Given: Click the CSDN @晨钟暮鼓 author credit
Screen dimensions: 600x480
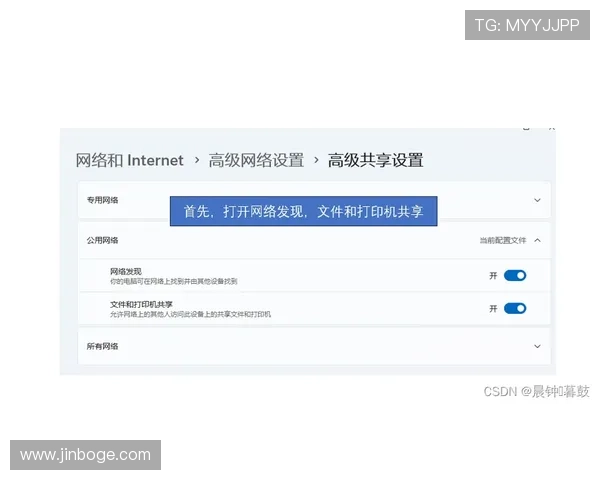Looking at the screenshot, I should tap(536, 392).
